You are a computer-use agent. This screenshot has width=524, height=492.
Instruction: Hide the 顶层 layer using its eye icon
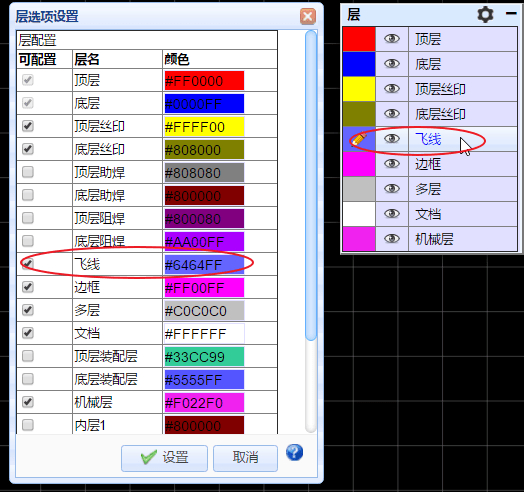[392, 39]
